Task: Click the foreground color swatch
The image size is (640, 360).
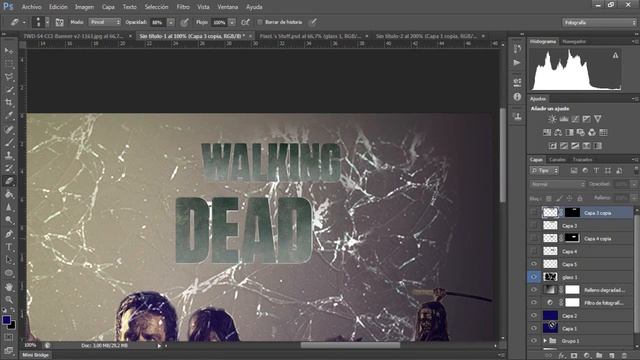Action: (x=6, y=320)
